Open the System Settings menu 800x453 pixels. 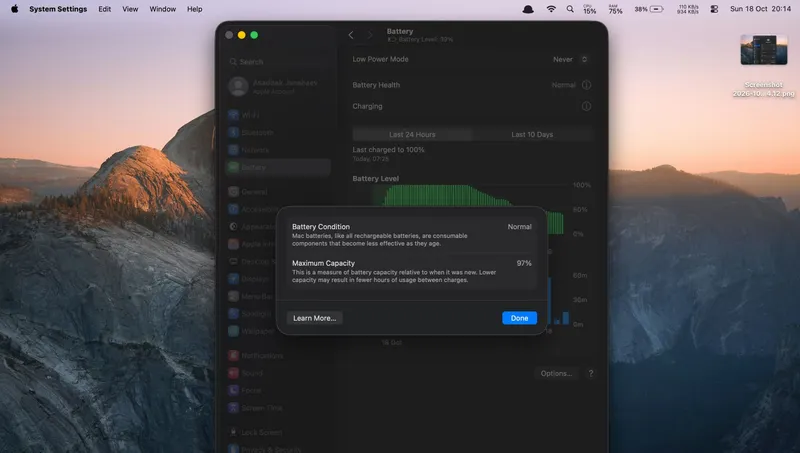(x=58, y=9)
